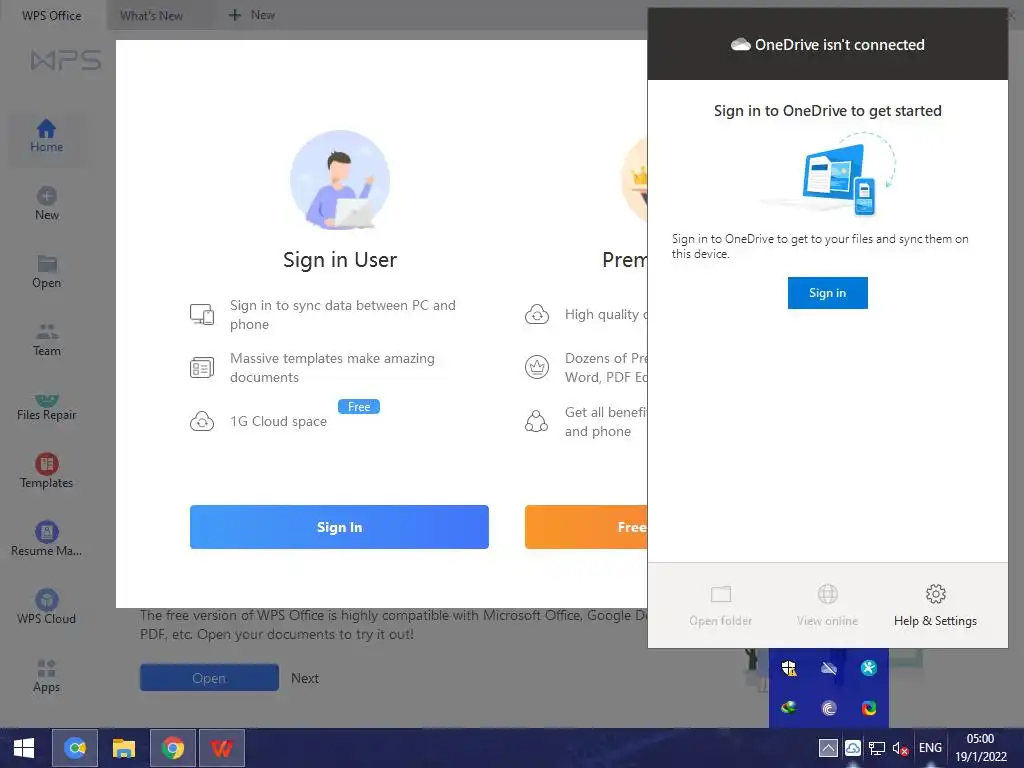Open Apps in WPS sidebar
Viewport: 1024px width, 768px height.
click(x=46, y=675)
